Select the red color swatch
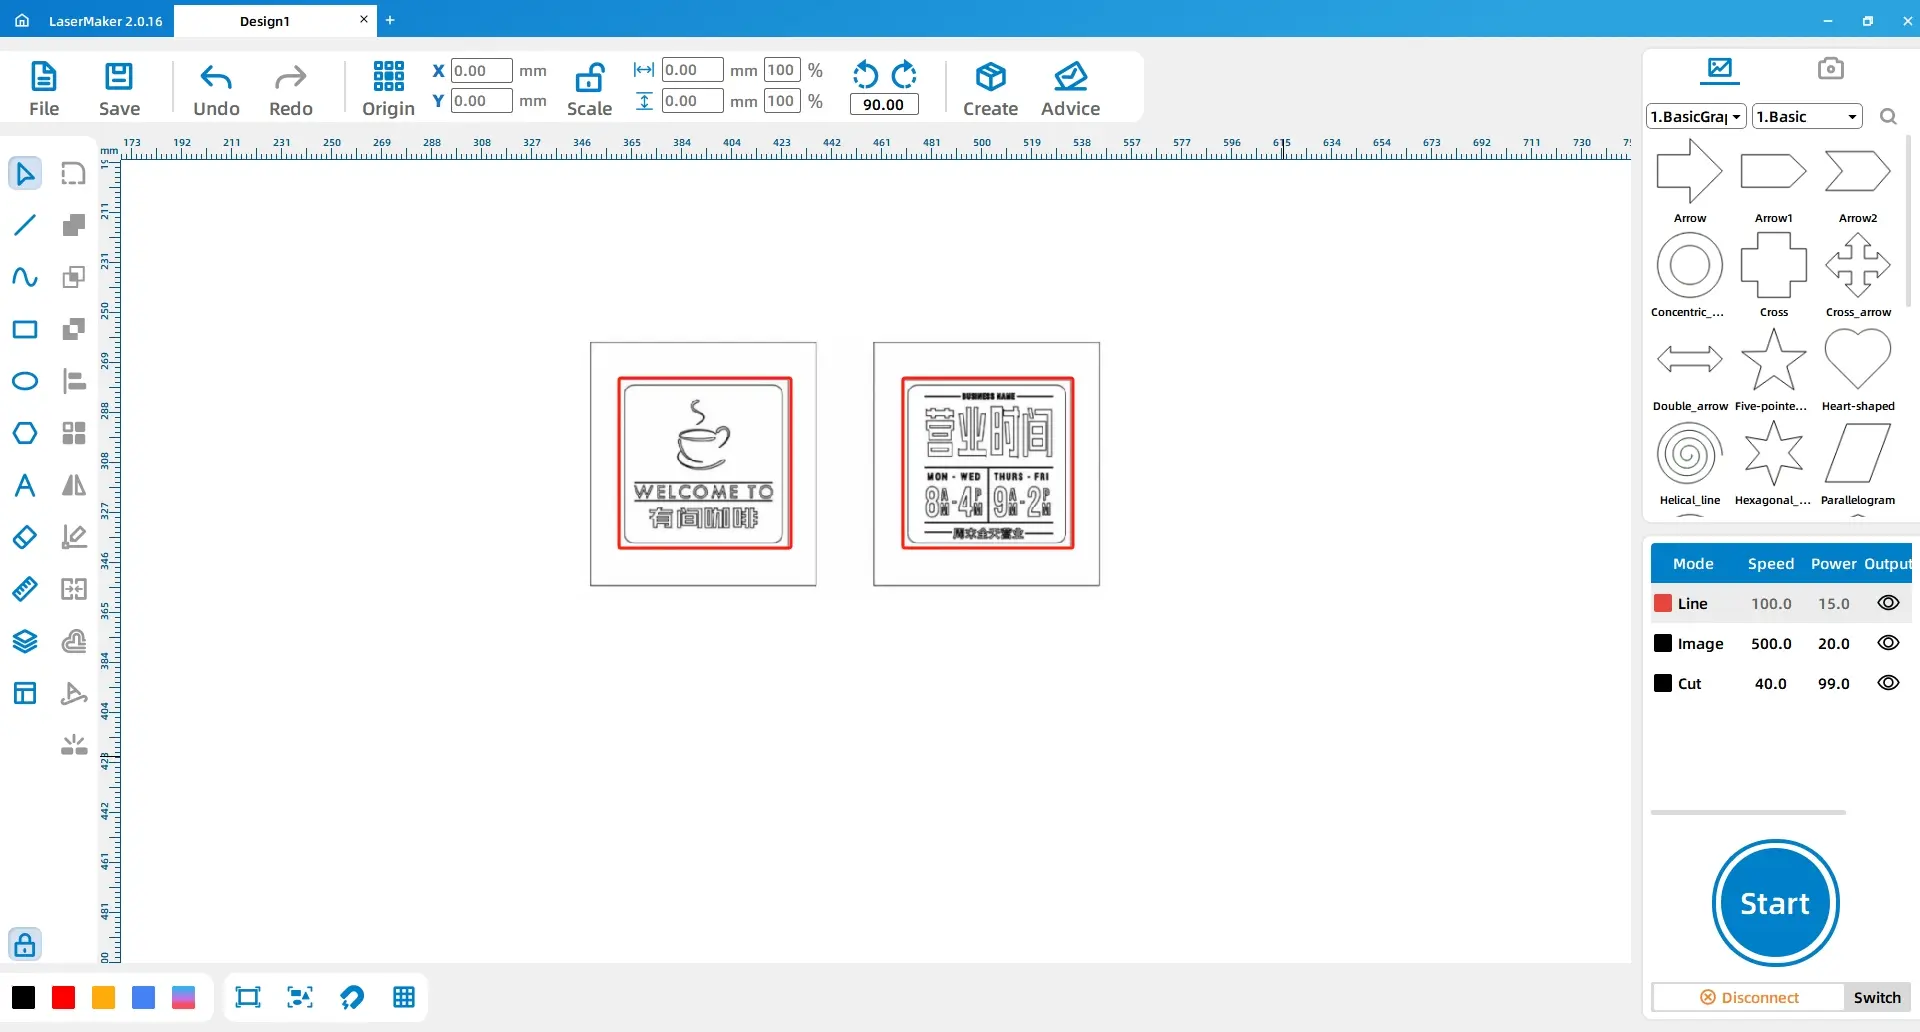Image resolution: width=1920 pixels, height=1032 pixels. click(x=63, y=997)
